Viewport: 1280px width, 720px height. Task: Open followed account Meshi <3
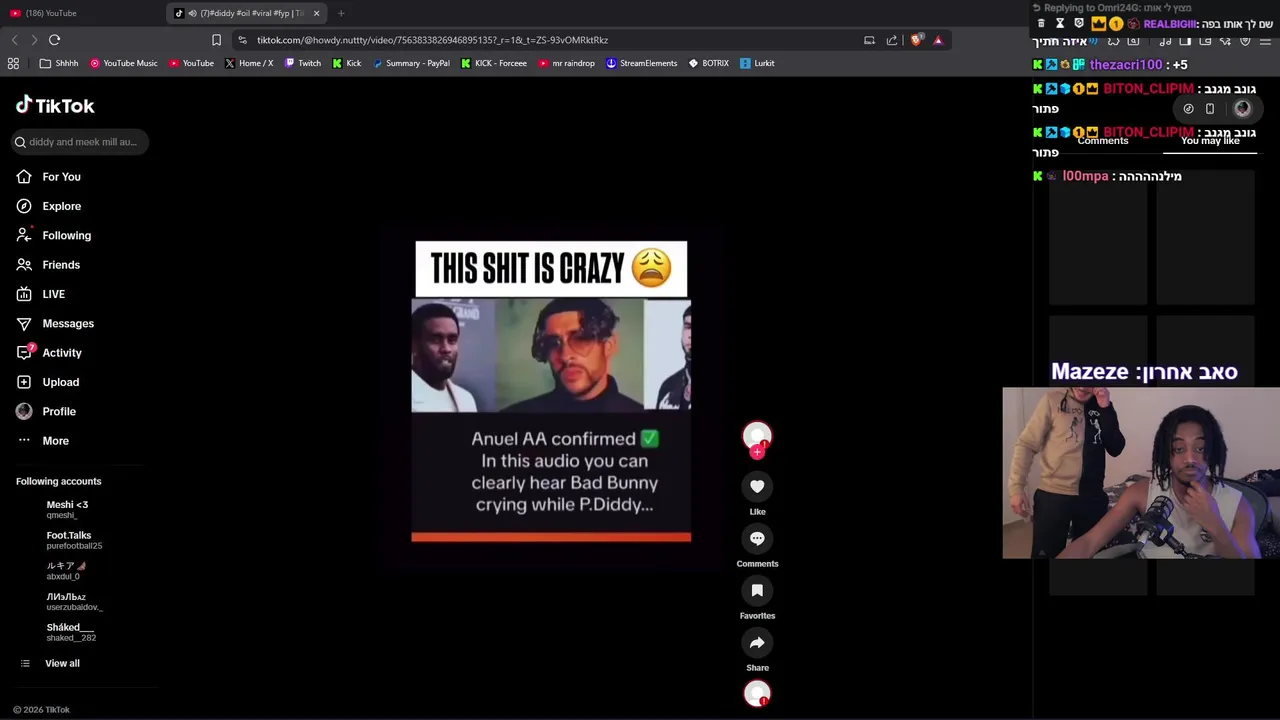pyautogui.click(x=67, y=509)
